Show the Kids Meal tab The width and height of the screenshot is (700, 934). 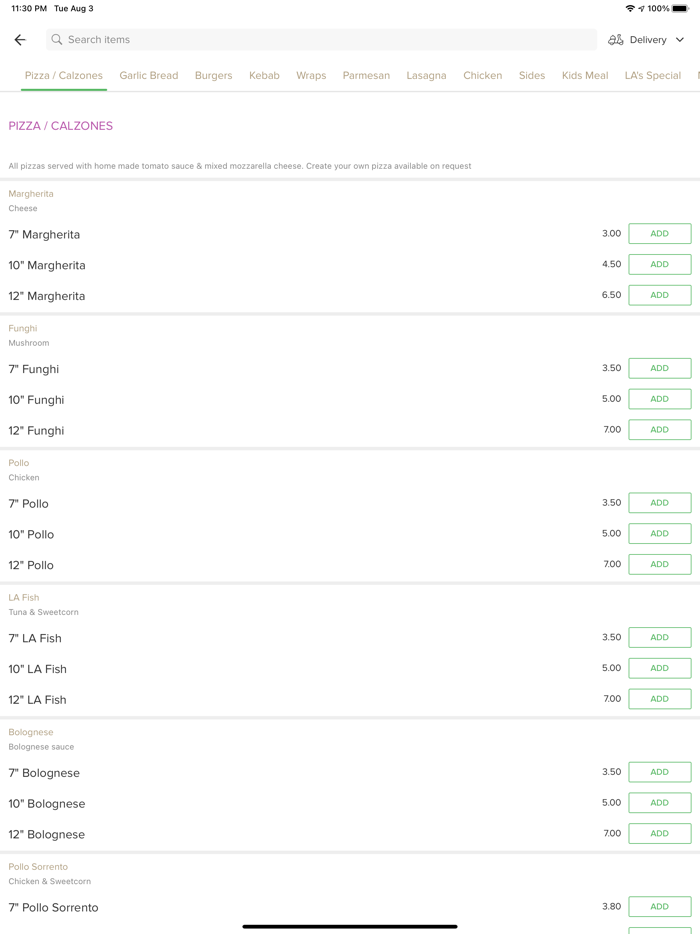(585, 76)
